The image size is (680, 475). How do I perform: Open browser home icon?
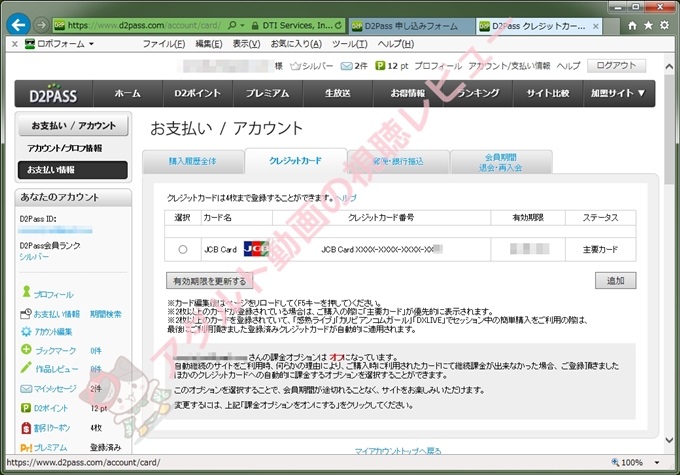632,26
